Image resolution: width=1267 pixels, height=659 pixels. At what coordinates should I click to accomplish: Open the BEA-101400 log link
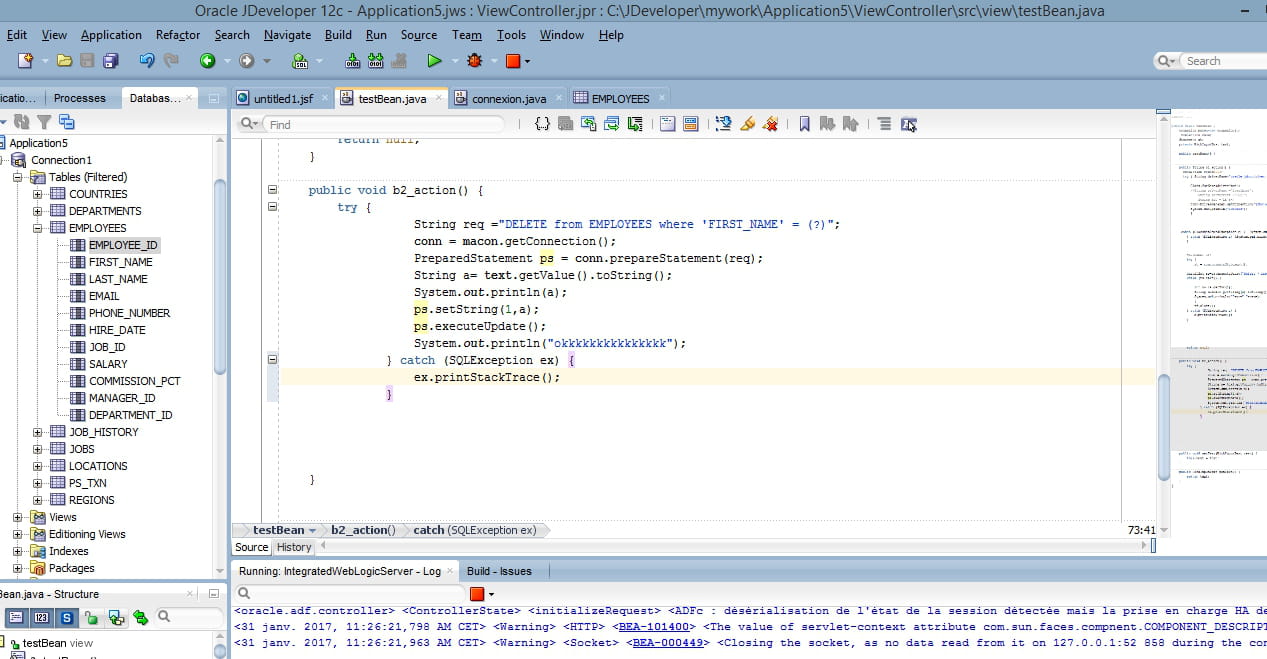point(654,627)
